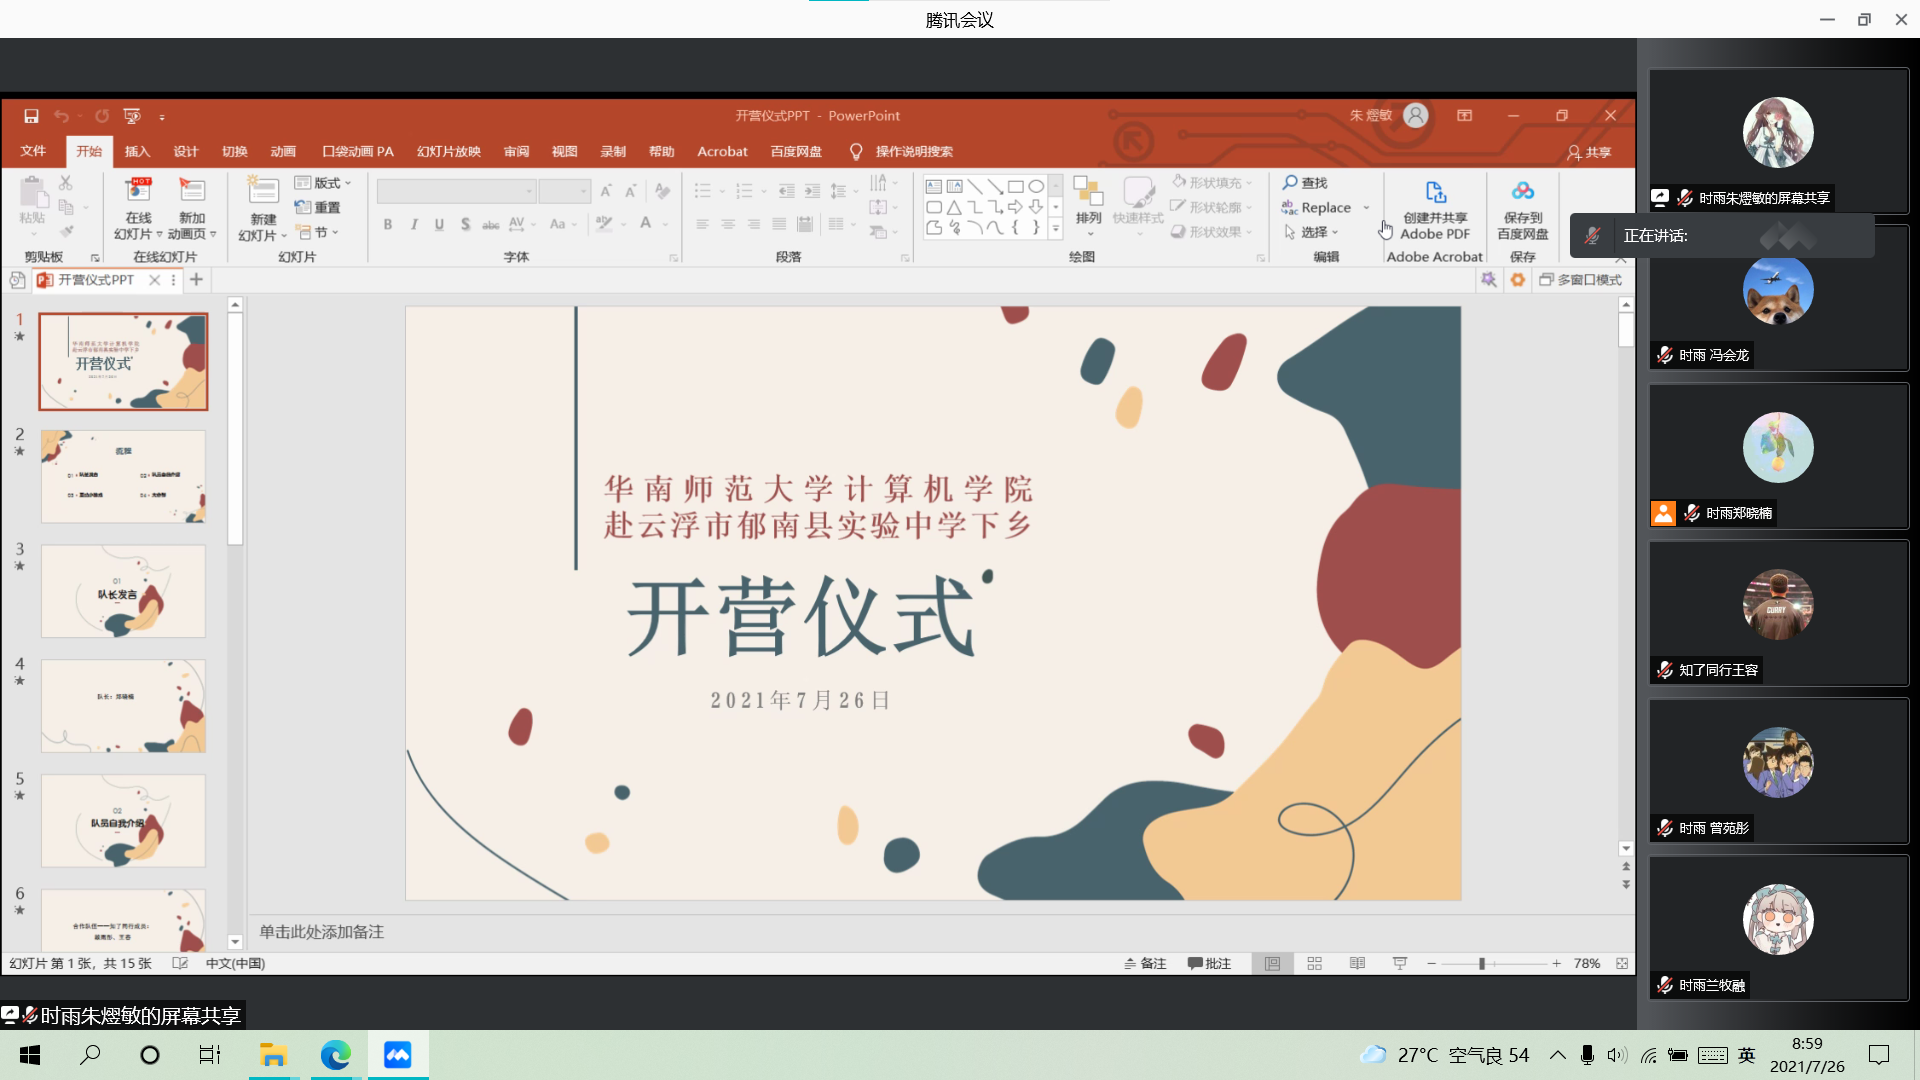Start slideshow from beginning via quick access icon
This screenshot has height=1080, width=1920.
click(132, 116)
